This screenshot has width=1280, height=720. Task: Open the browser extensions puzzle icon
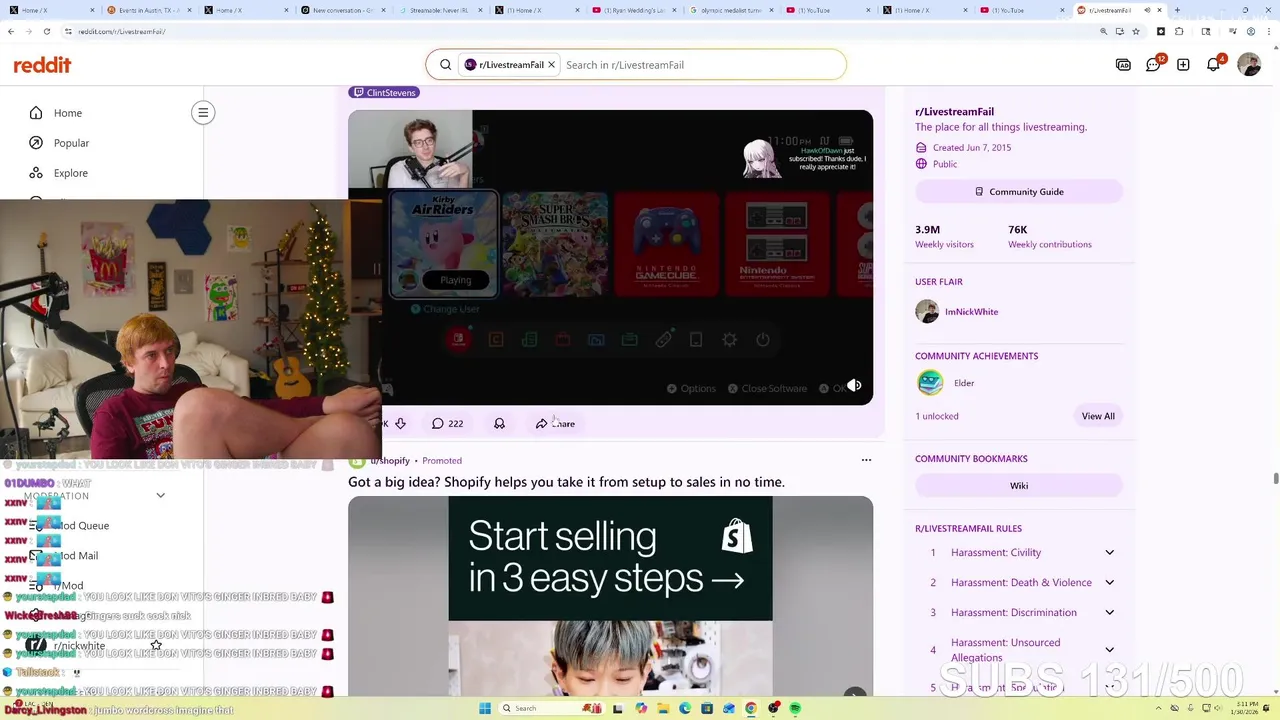pyautogui.click(x=1179, y=31)
